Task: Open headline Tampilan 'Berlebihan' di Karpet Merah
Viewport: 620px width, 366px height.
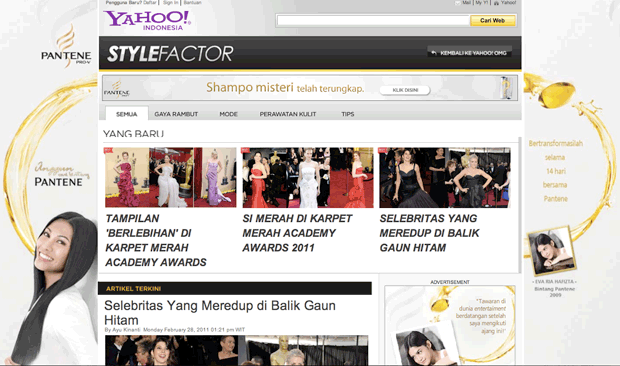Action: [156, 240]
